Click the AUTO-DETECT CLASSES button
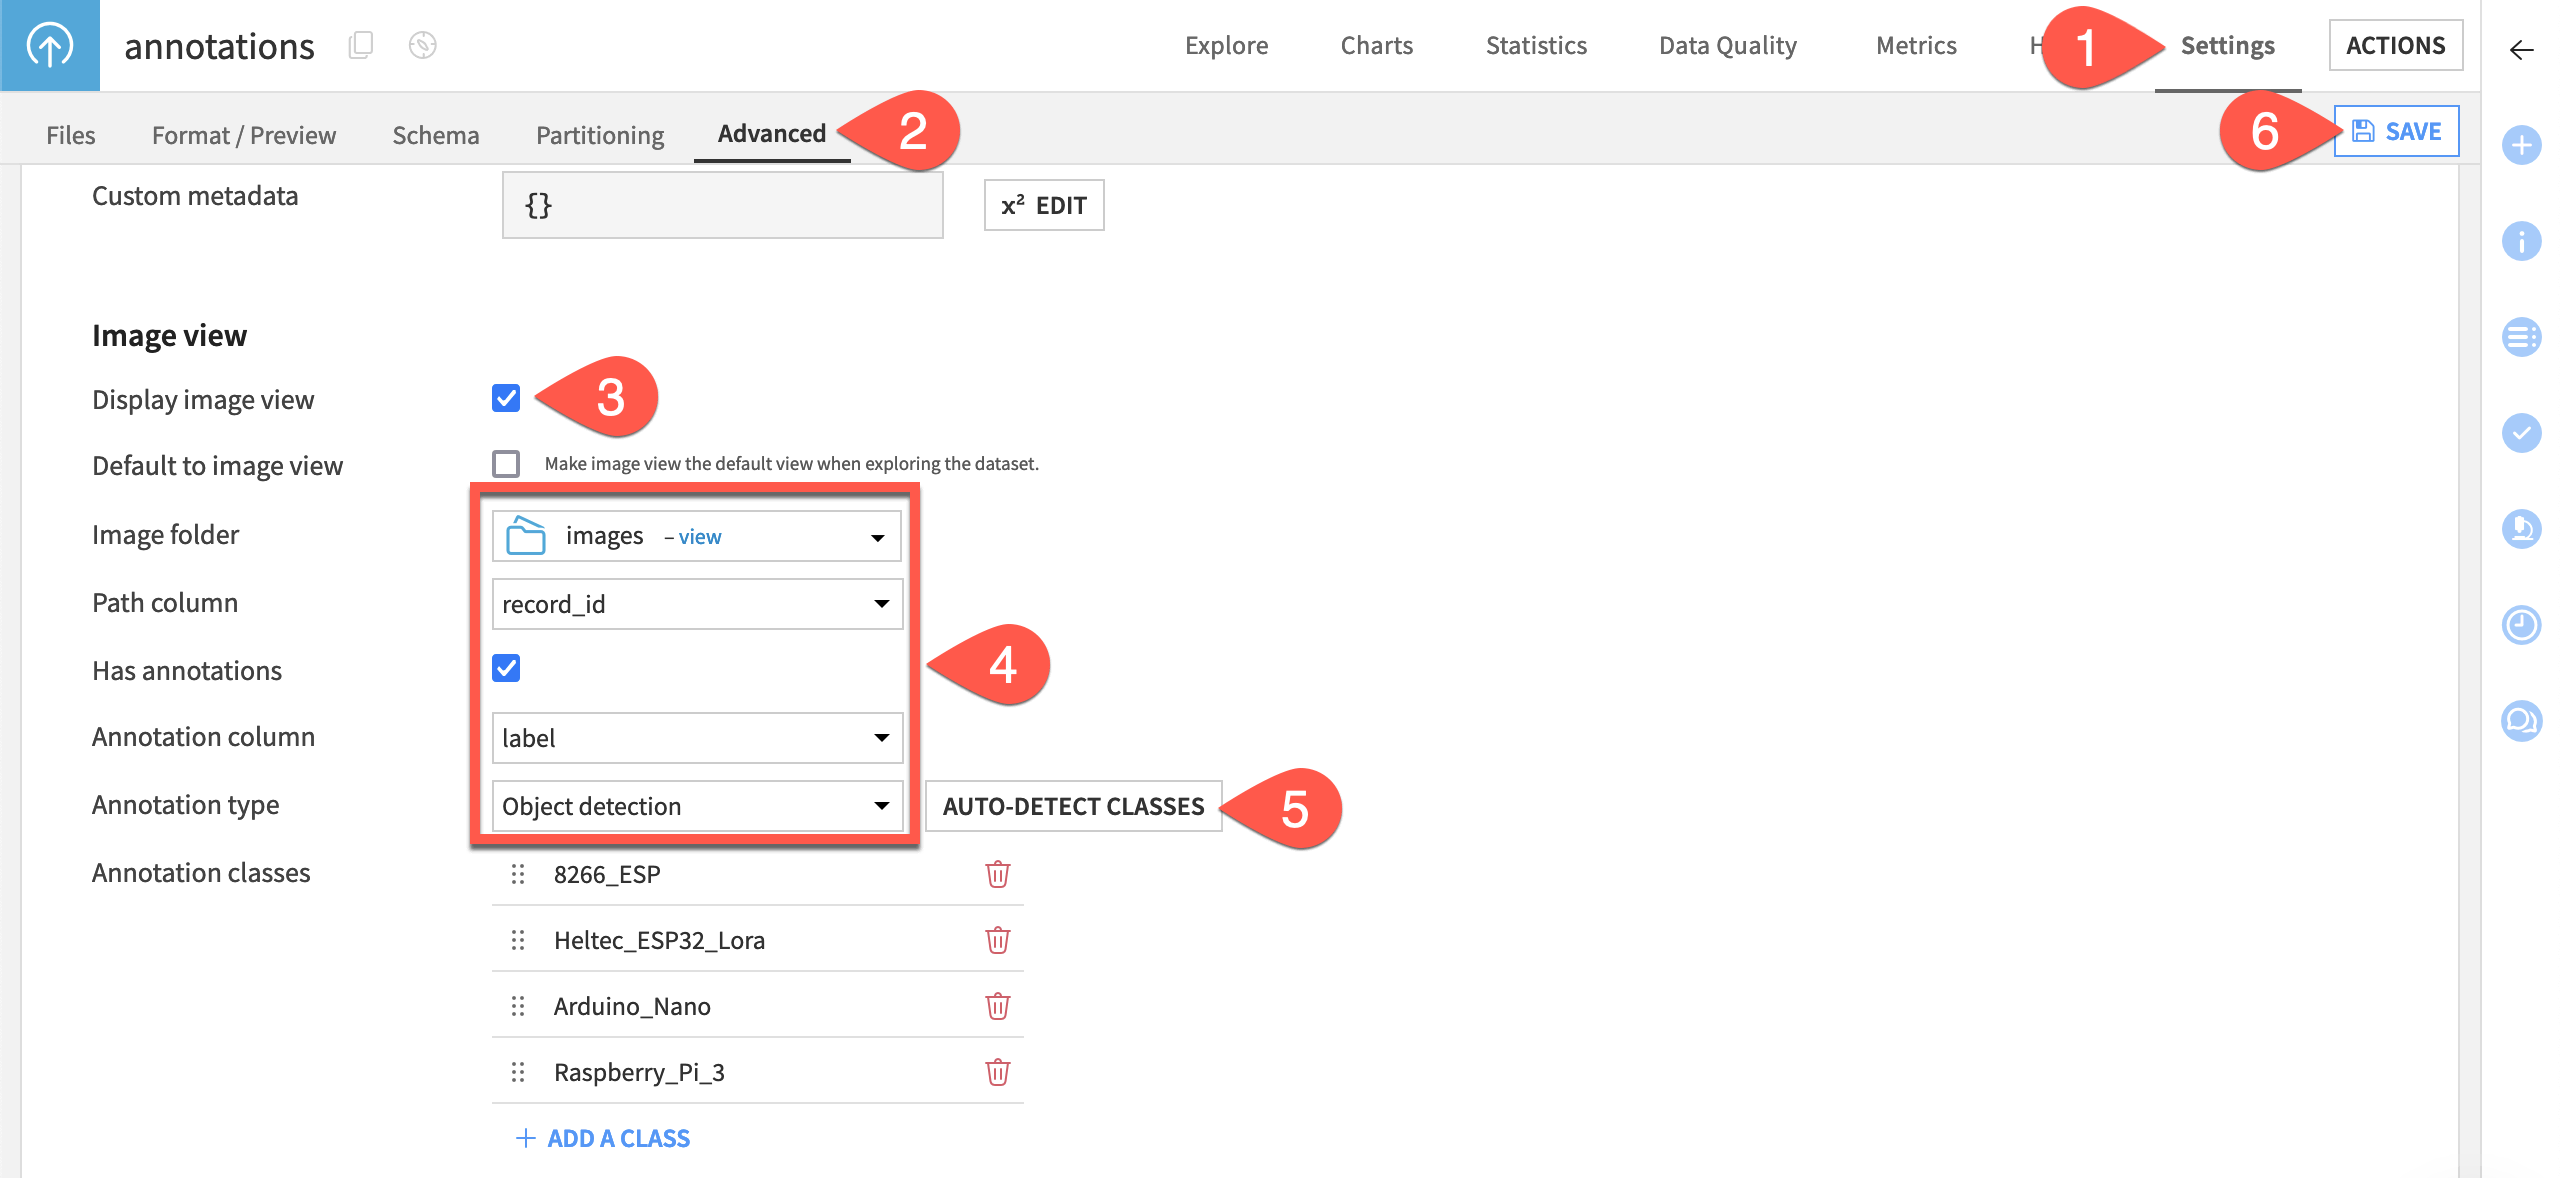 (1073, 806)
